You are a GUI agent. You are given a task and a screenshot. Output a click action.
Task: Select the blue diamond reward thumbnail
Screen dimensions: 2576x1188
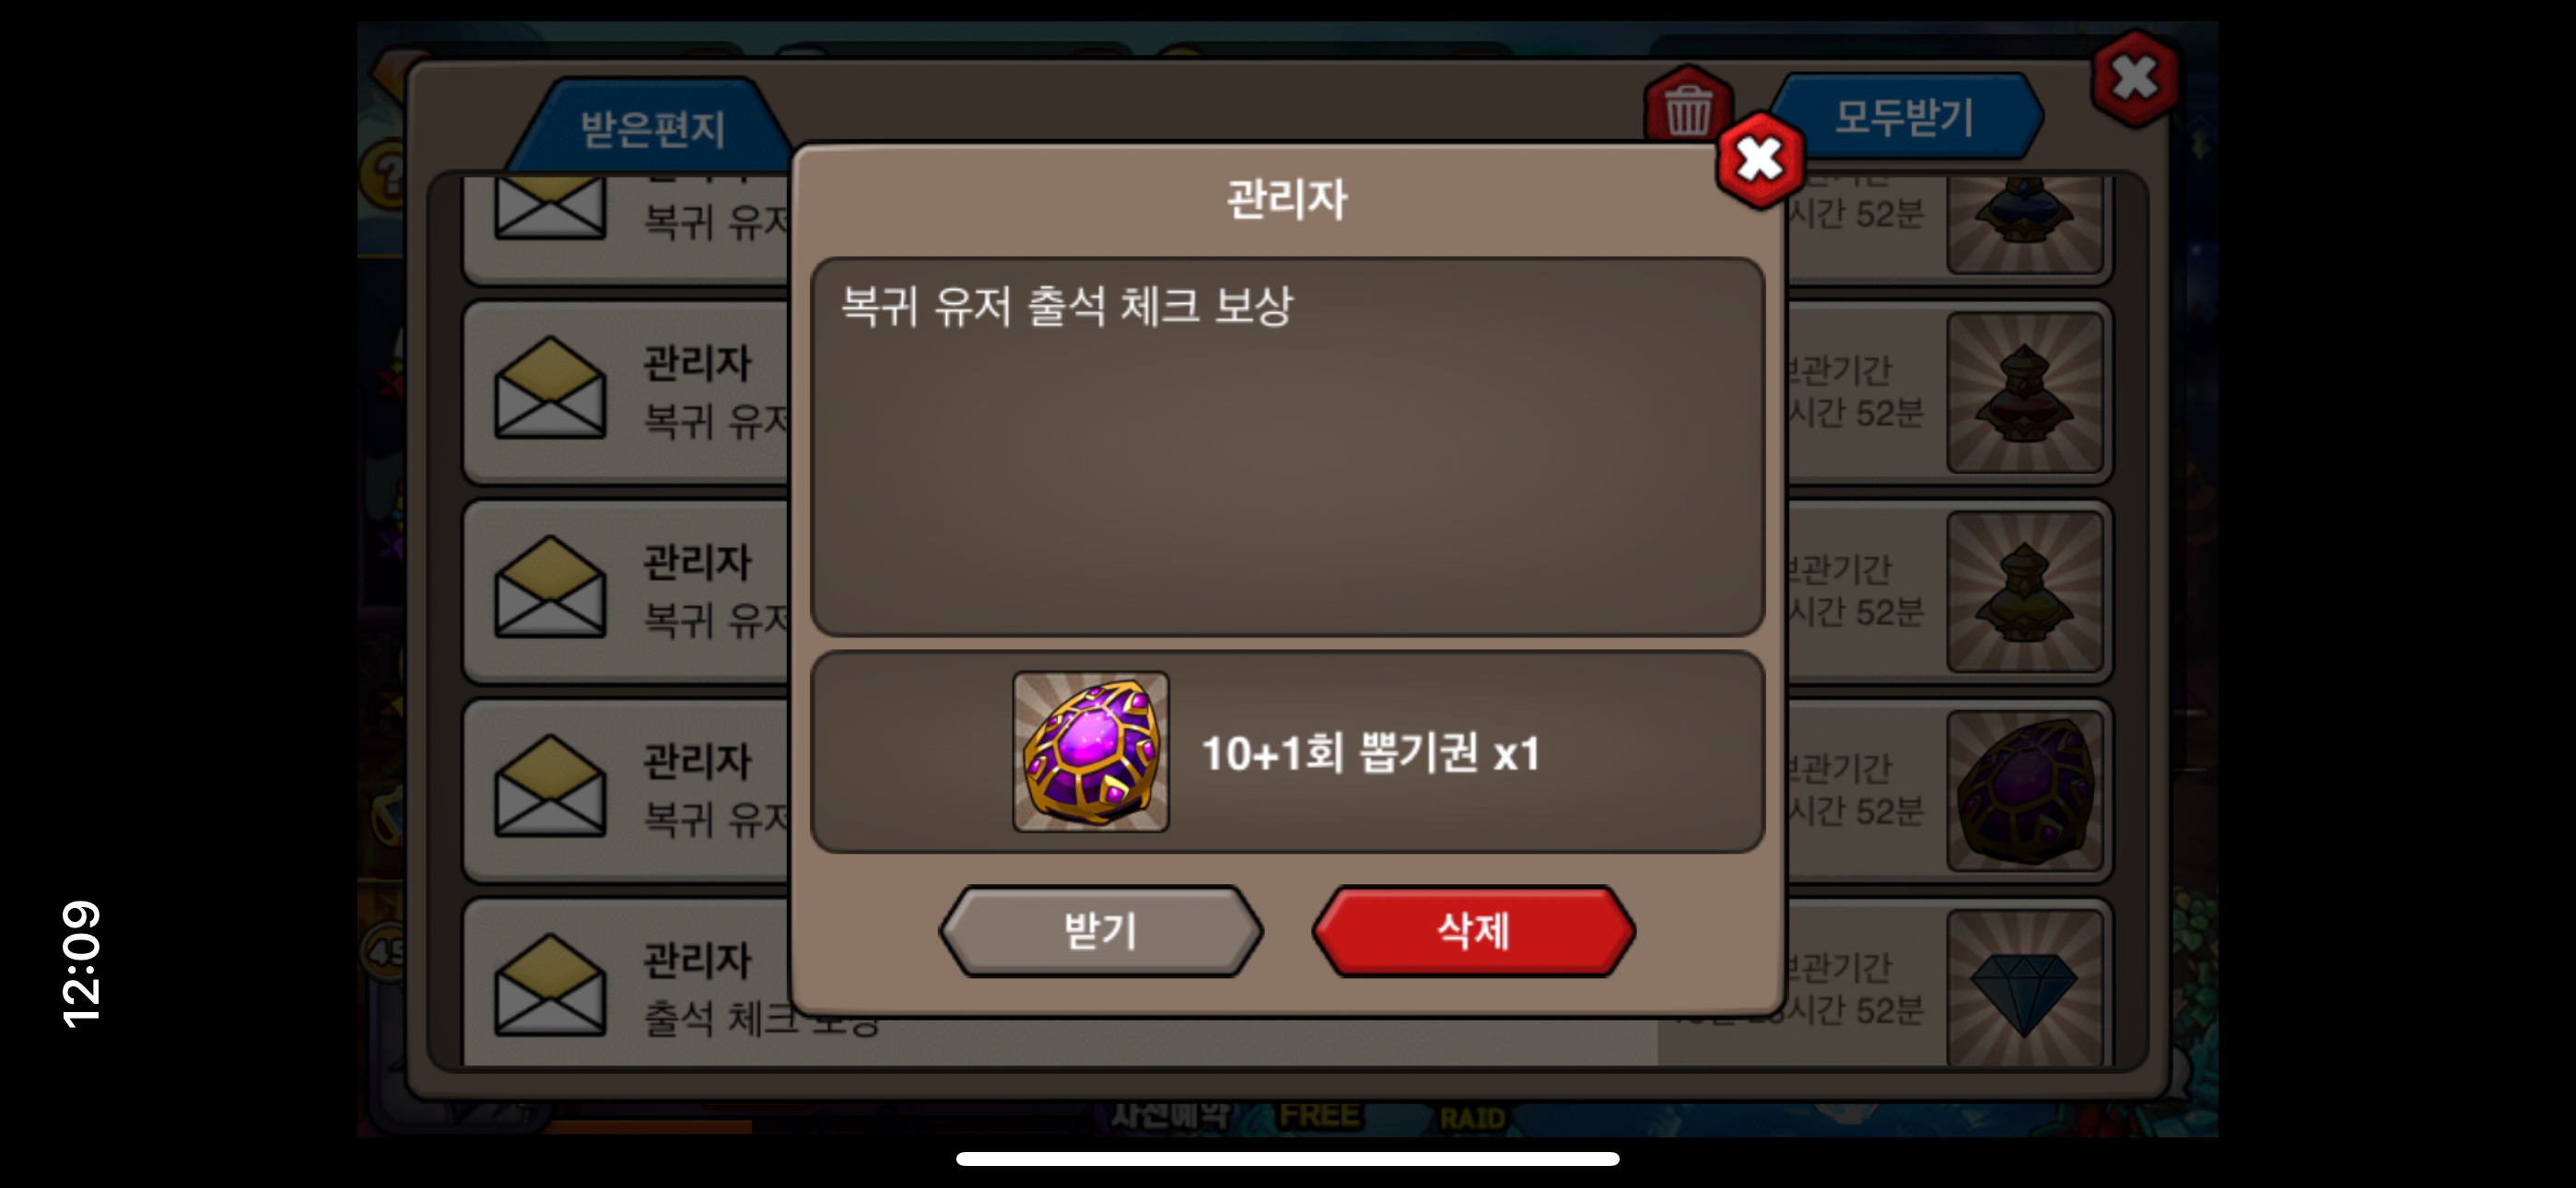[2024, 987]
